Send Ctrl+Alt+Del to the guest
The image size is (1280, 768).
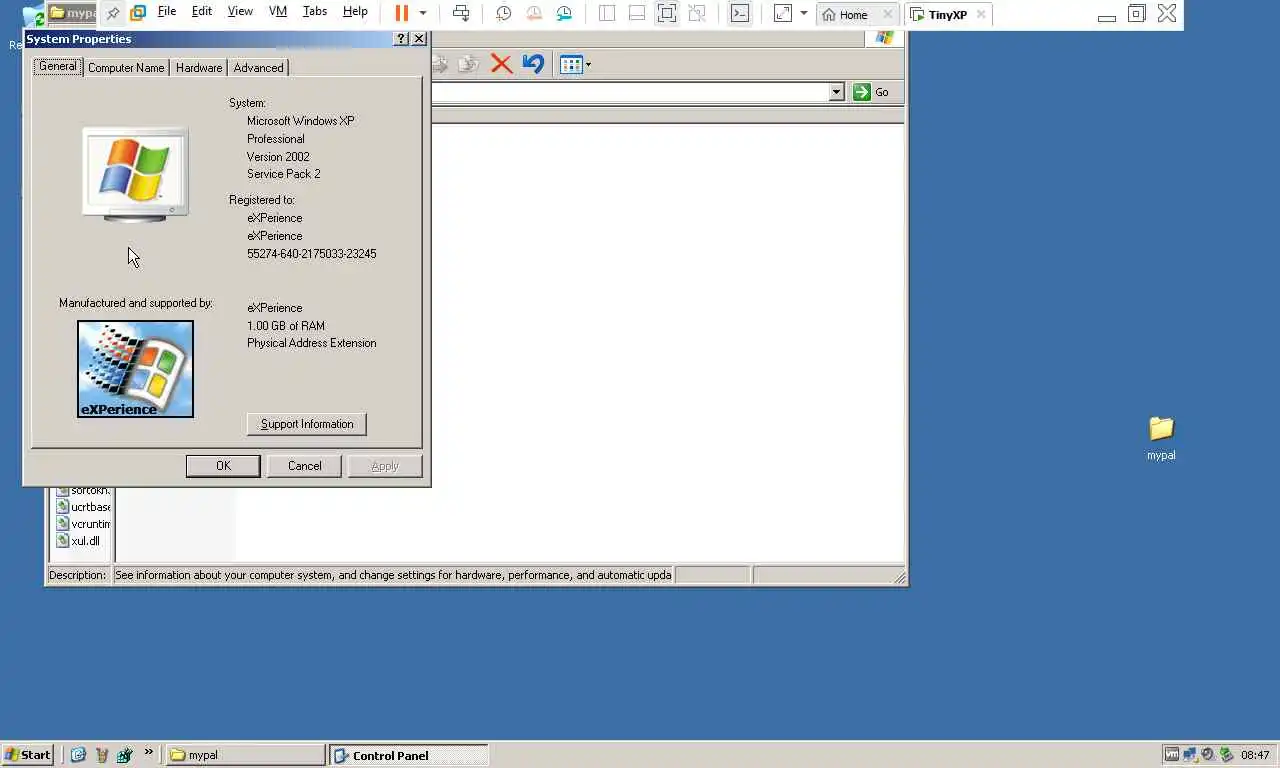461,13
